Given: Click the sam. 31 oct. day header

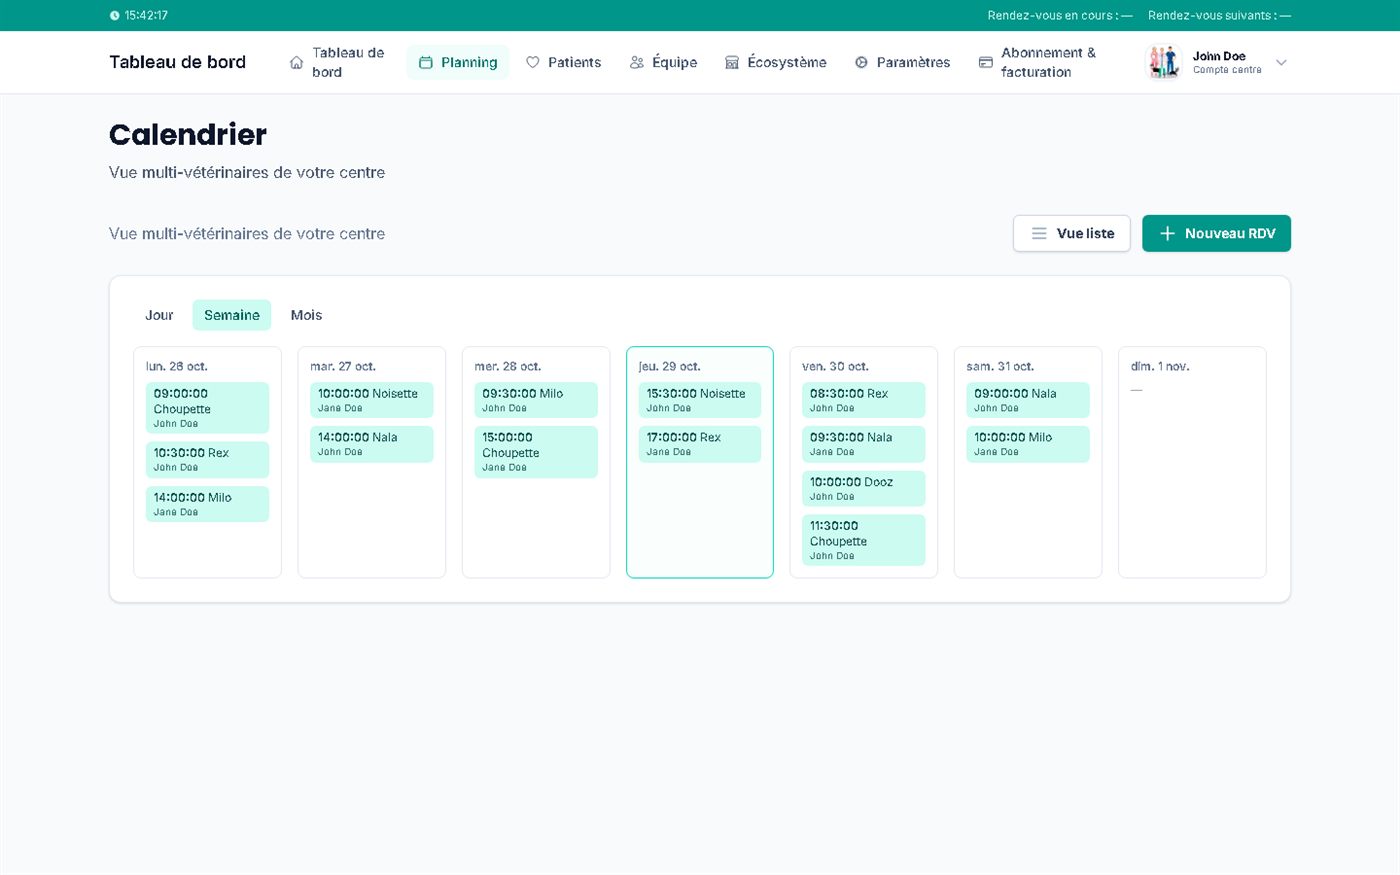Looking at the screenshot, I should [x=1000, y=367].
